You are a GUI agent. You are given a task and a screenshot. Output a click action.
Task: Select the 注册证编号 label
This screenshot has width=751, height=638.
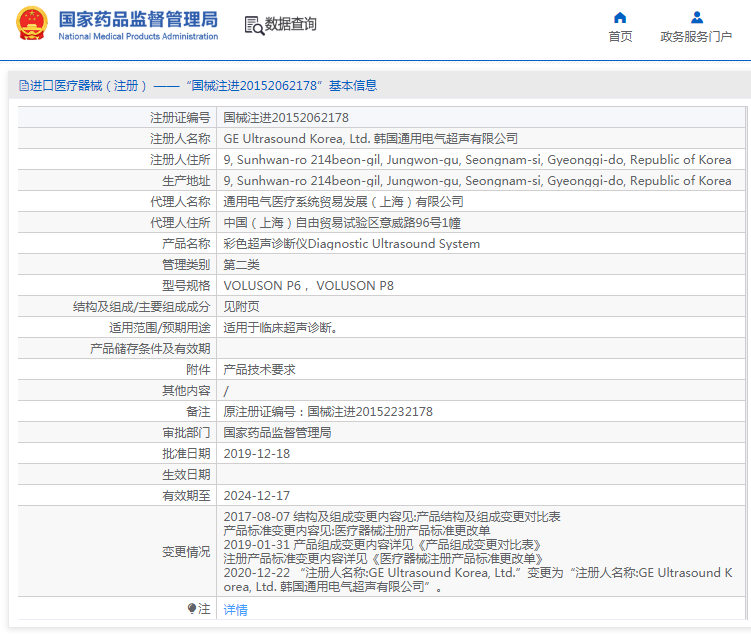coord(180,118)
